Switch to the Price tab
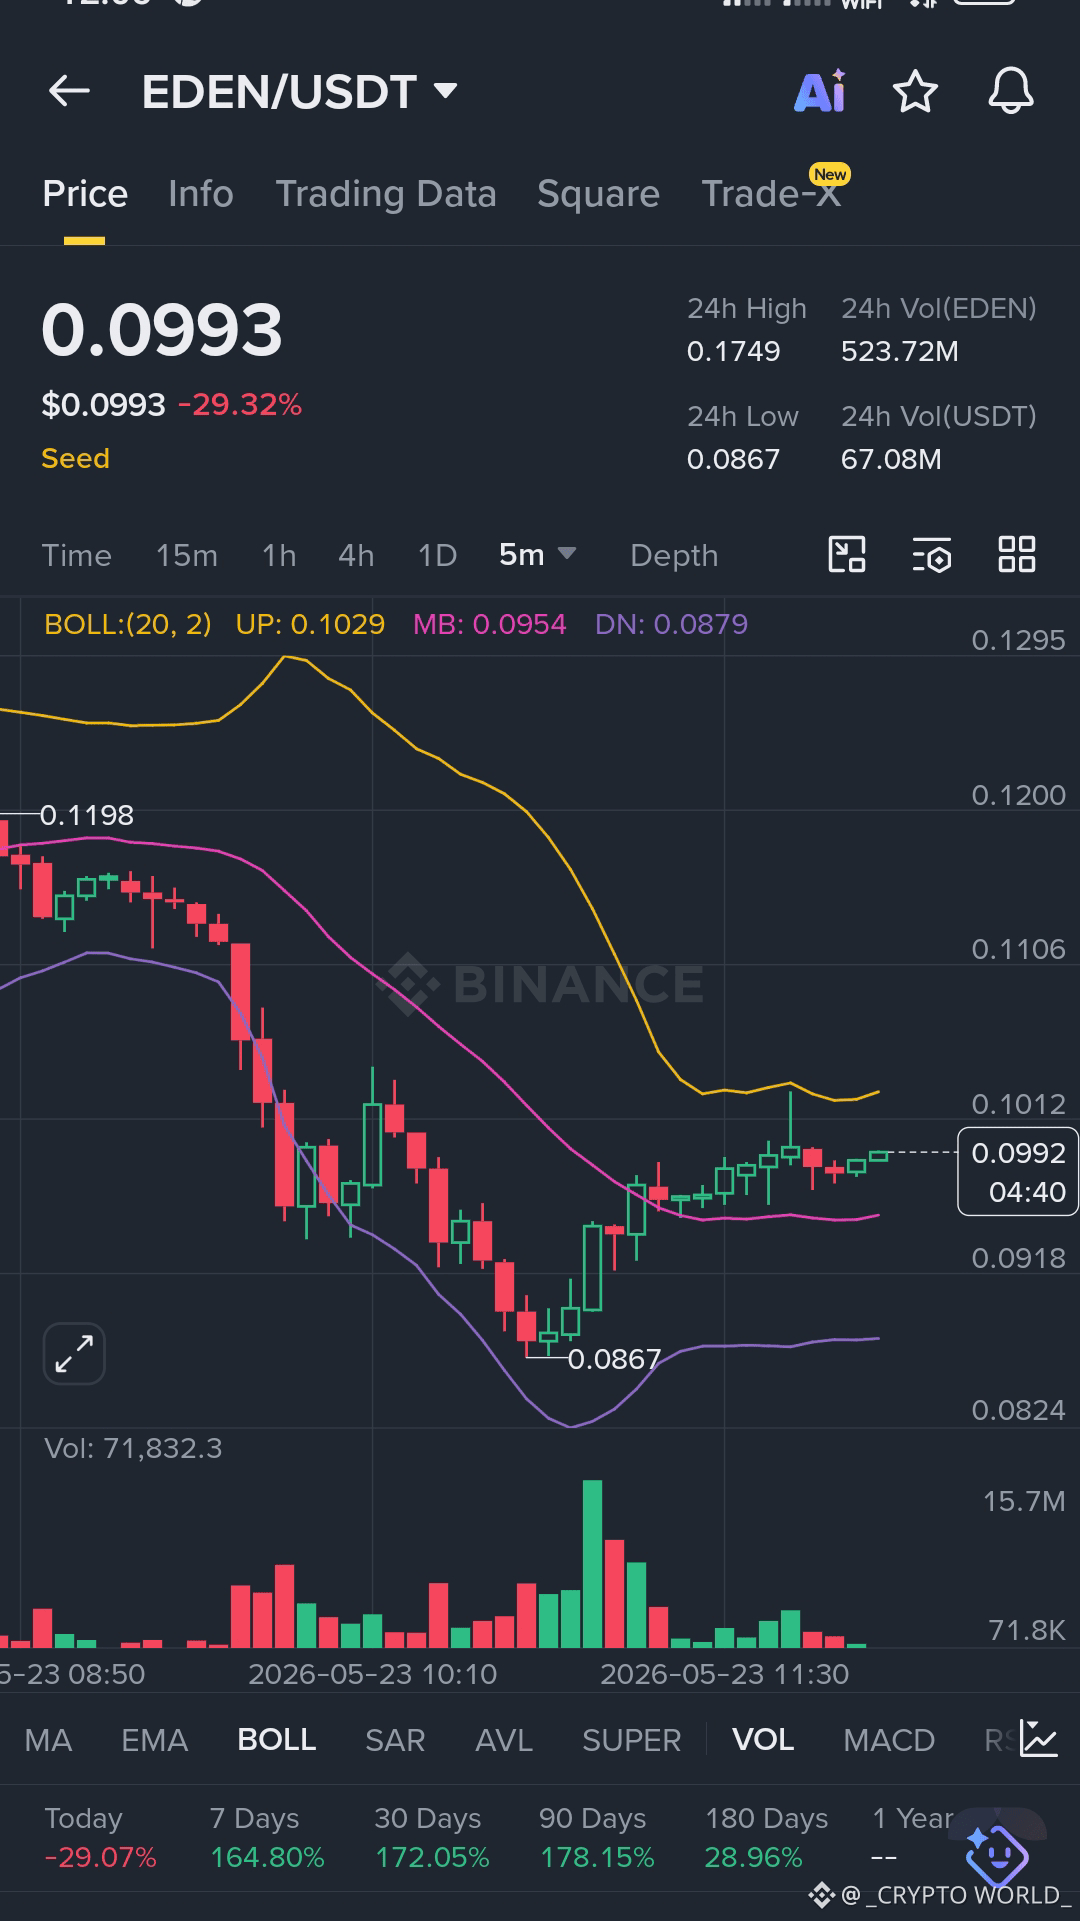The width and height of the screenshot is (1080, 1921). click(x=85, y=194)
